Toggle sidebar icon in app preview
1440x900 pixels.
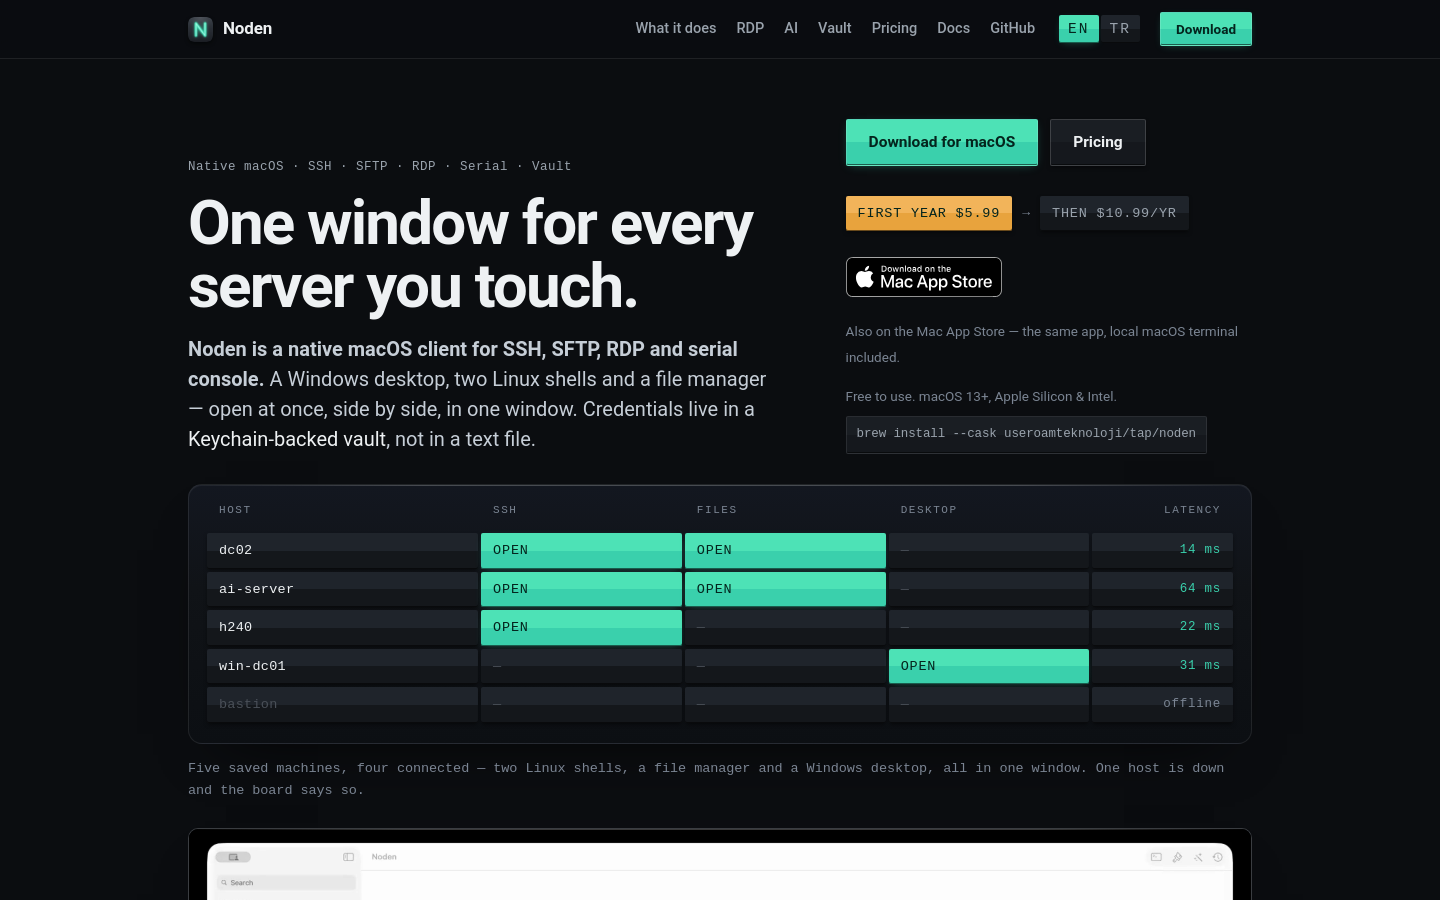pyautogui.click(x=348, y=857)
